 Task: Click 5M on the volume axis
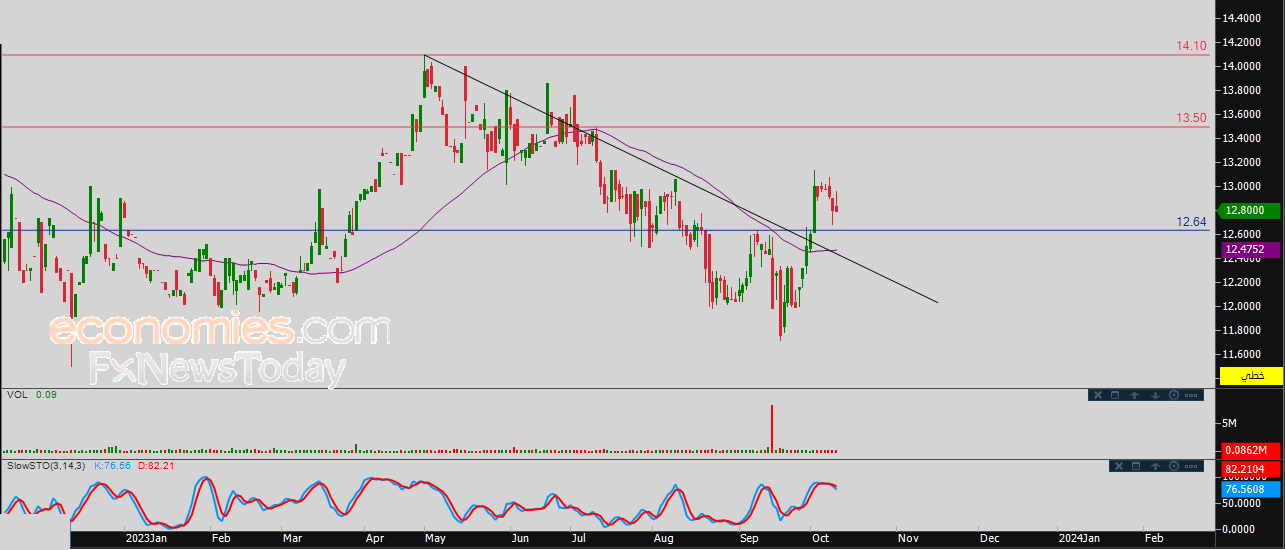pos(1229,423)
